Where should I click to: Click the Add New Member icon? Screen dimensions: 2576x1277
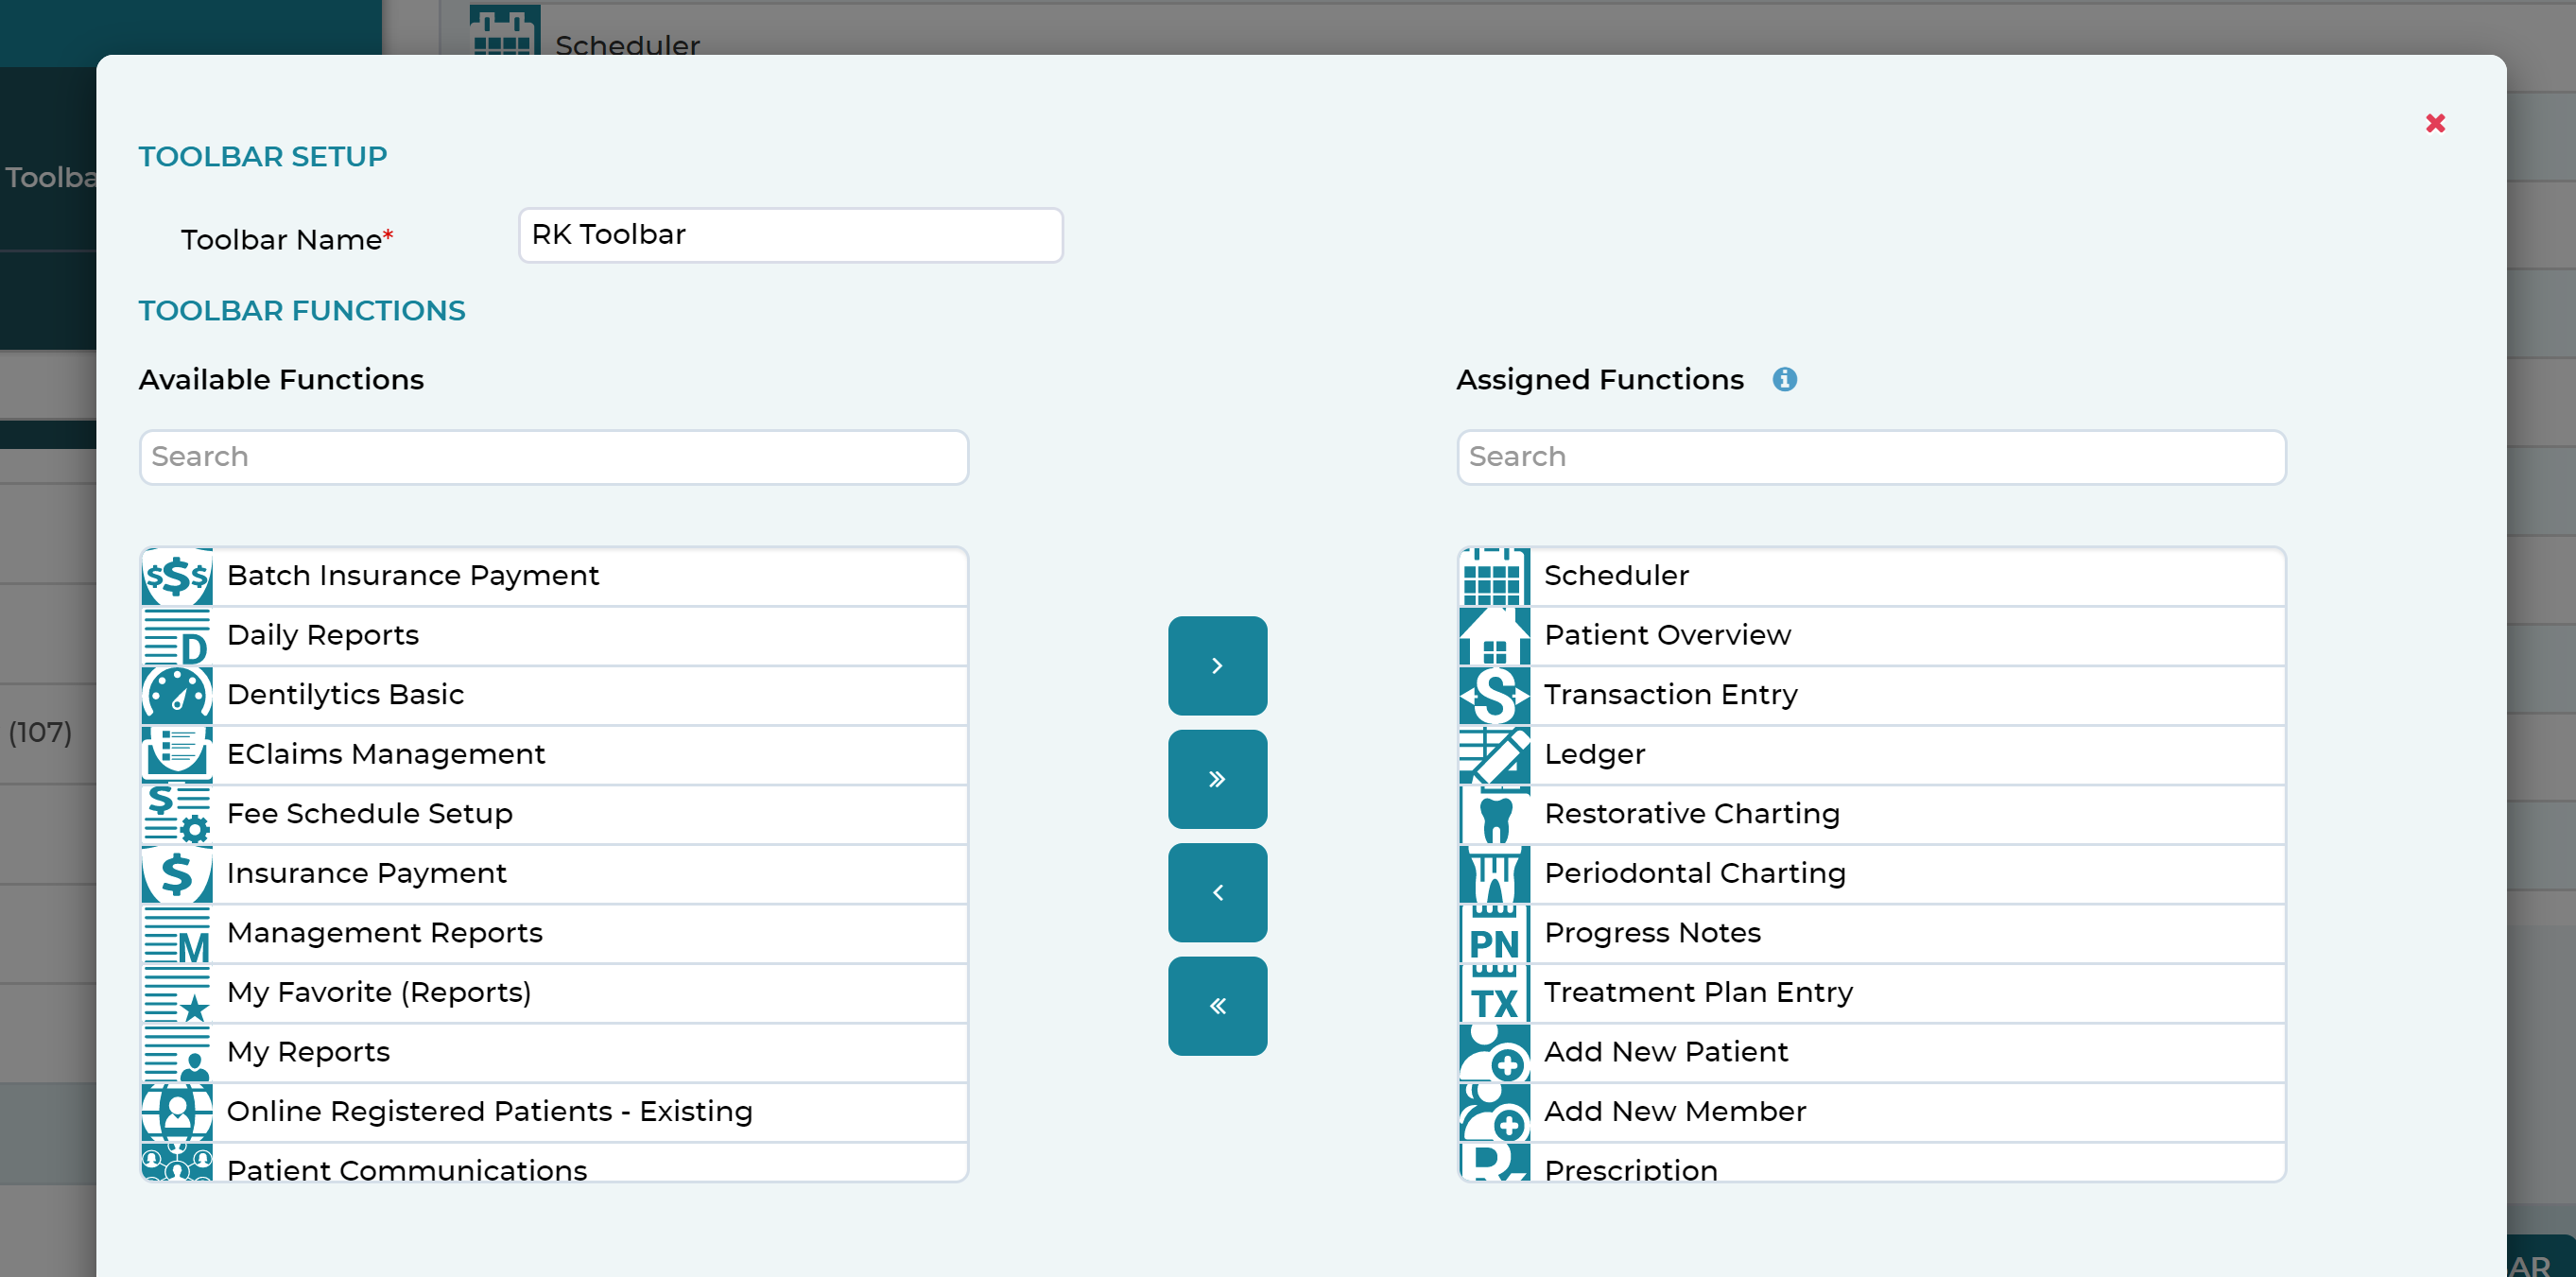(1494, 1112)
